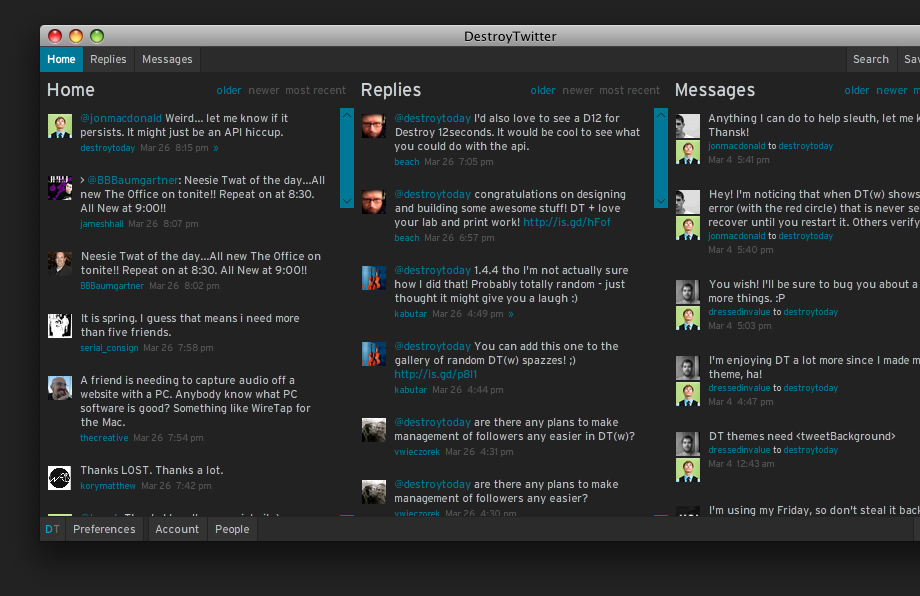The width and height of the screenshot is (920, 596).
Task: Click the 'Mar 26 7:58 pm' timestamp
Action: [x=178, y=348]
